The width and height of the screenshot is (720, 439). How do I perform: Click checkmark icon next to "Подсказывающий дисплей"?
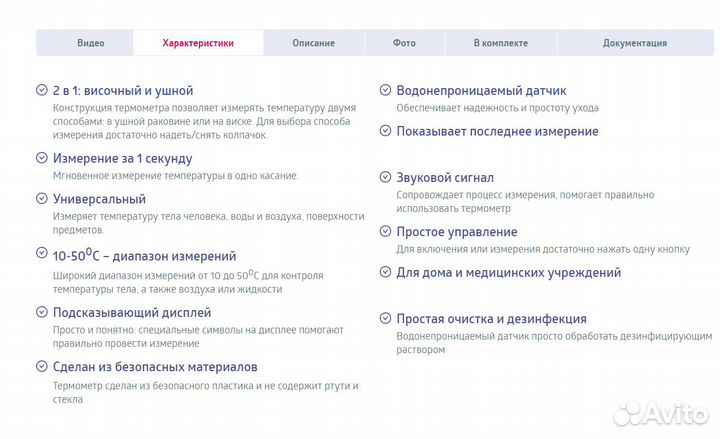tap(41, 312)
